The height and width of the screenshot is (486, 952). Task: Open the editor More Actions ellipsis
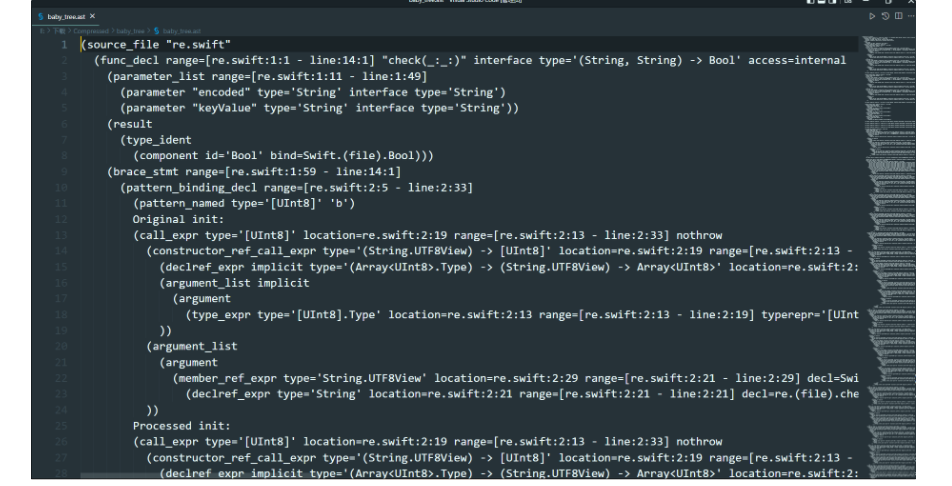point(911,16)
